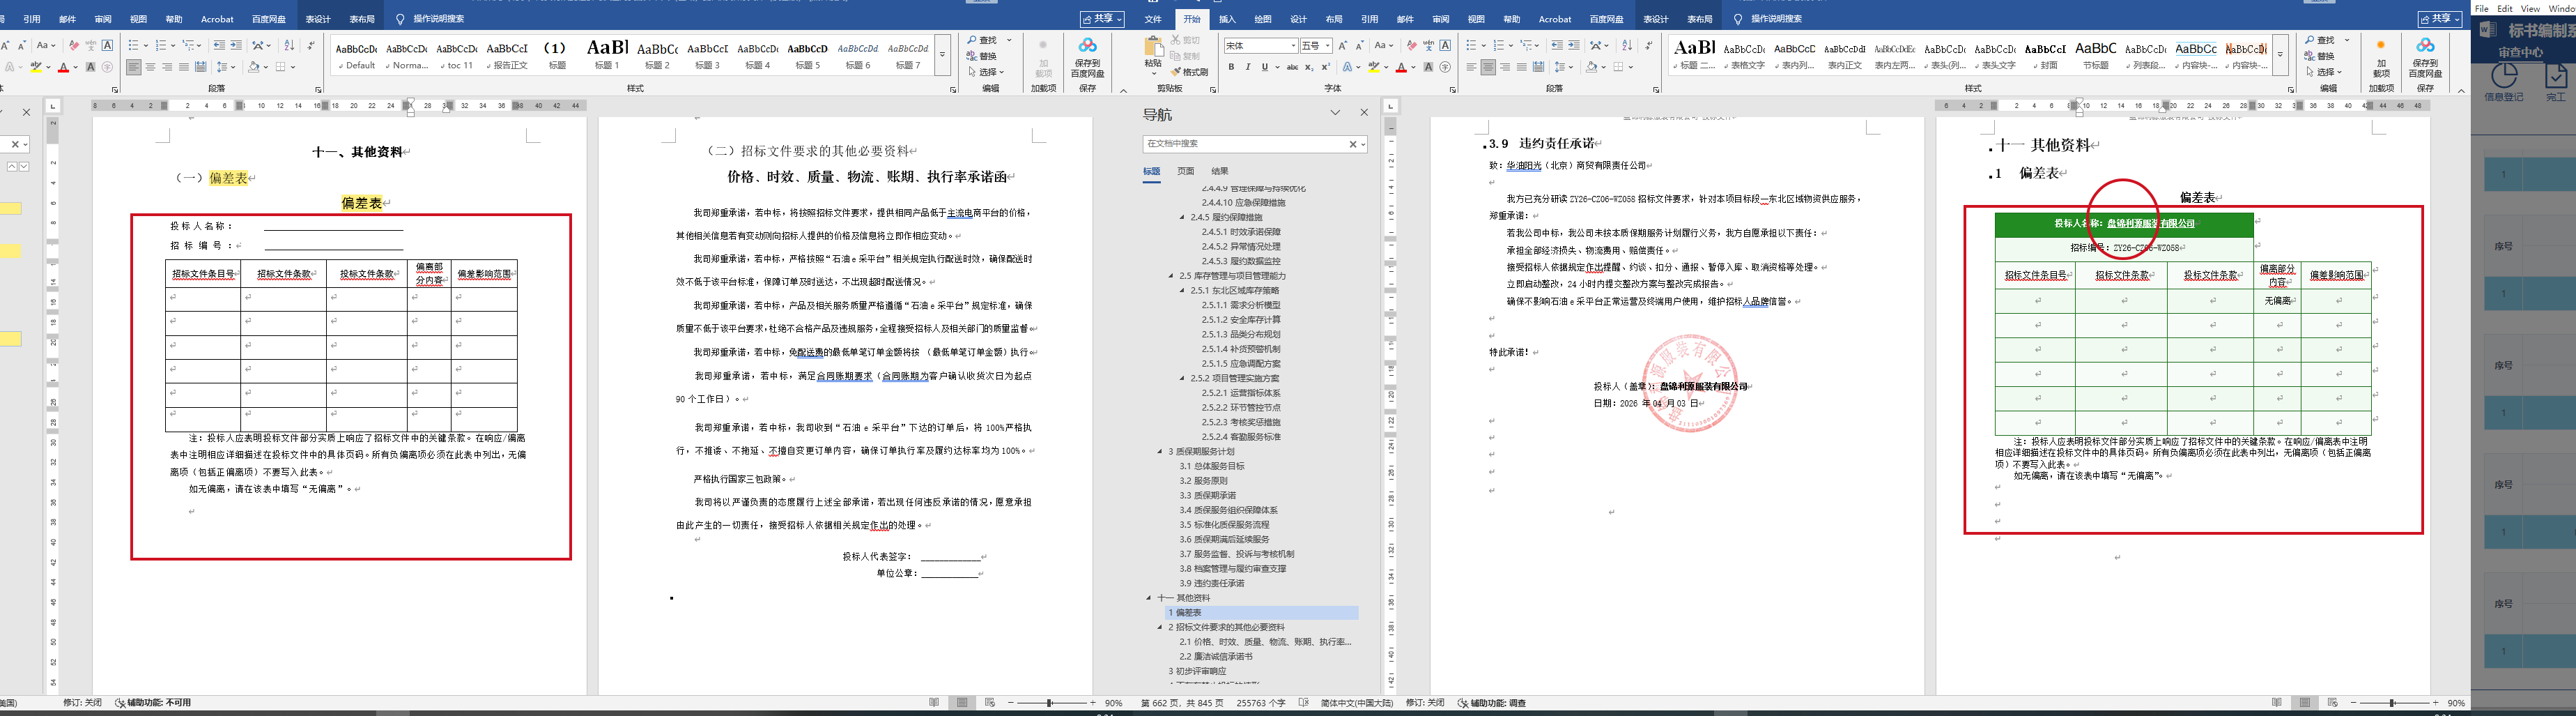Screen dimensions: 2576x716
Task: Apply distributed alignment in right Word window
Action: [1539, 67]
